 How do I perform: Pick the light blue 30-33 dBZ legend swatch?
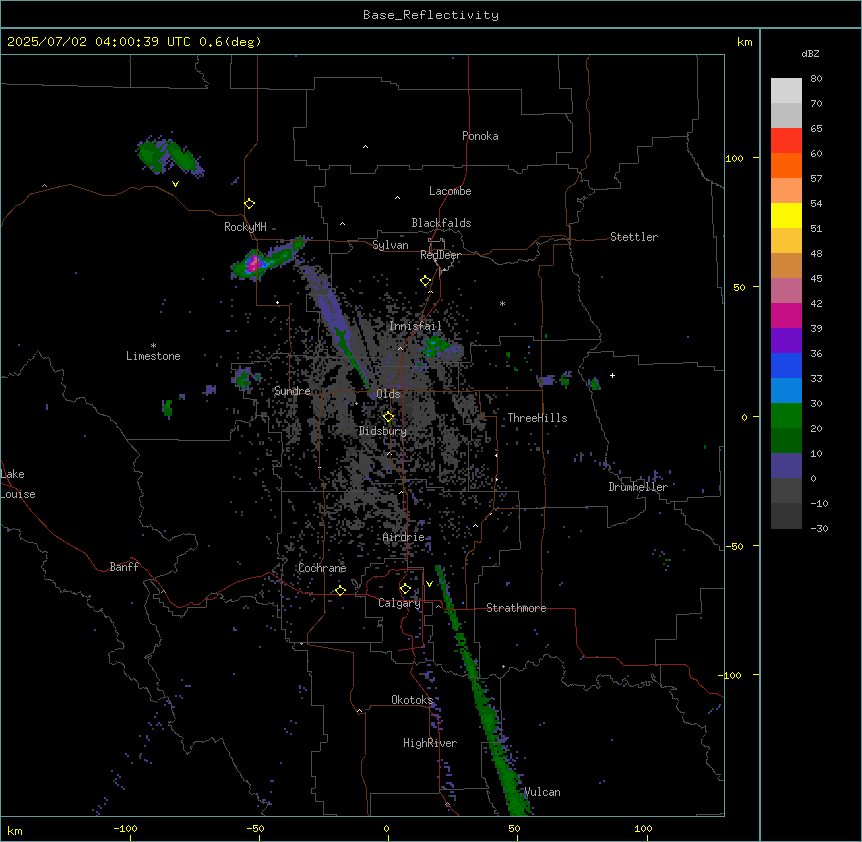tap(786, 391)
